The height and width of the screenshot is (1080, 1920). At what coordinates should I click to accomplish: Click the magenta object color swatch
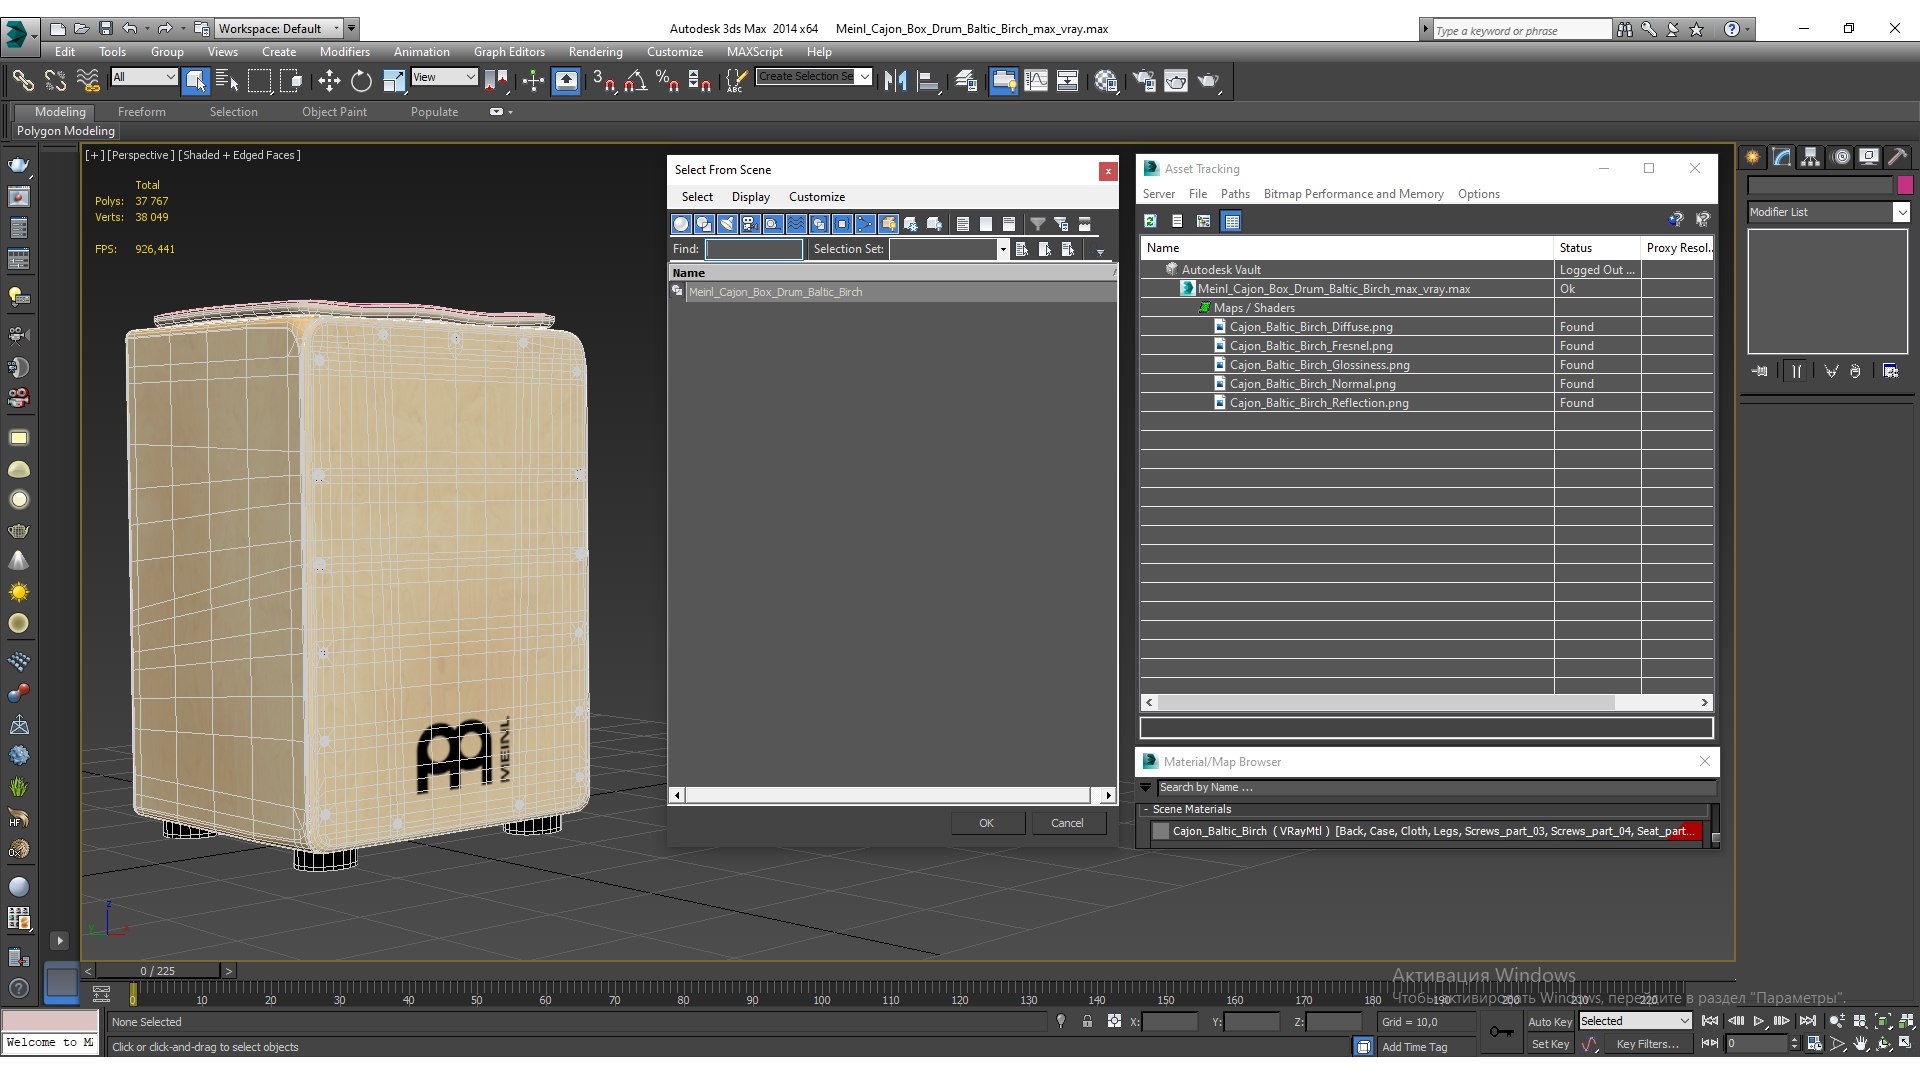click(1905, 185)
